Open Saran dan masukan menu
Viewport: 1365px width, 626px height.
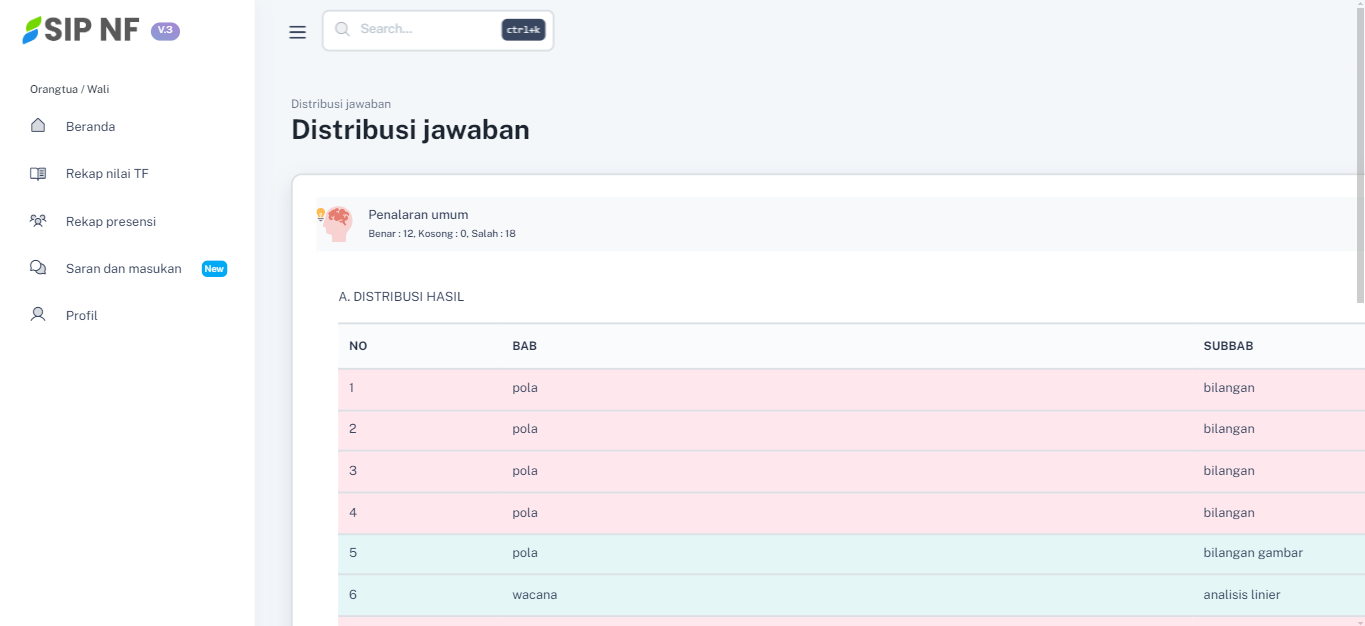coord(123,269)
